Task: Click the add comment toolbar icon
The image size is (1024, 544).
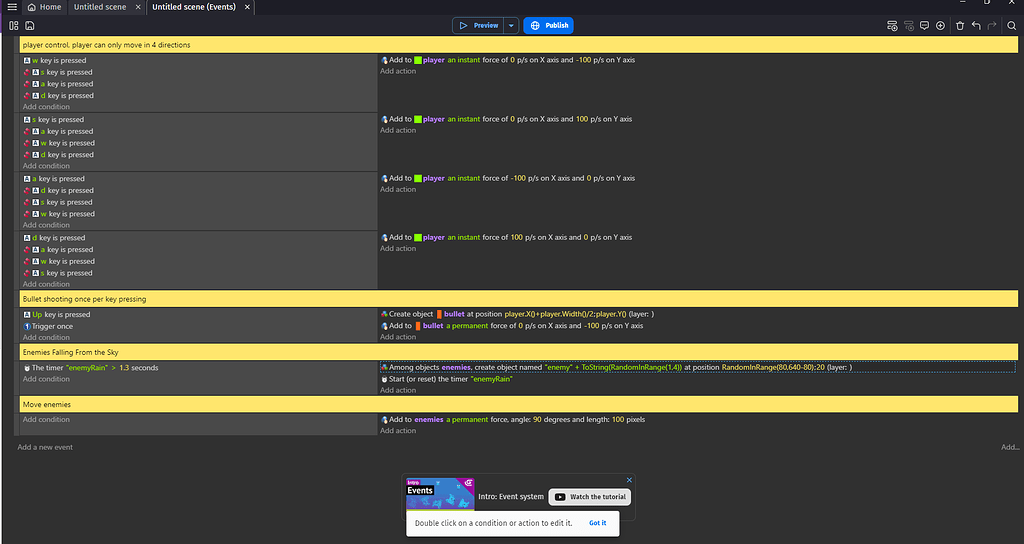Action: [x=925, y=25]
